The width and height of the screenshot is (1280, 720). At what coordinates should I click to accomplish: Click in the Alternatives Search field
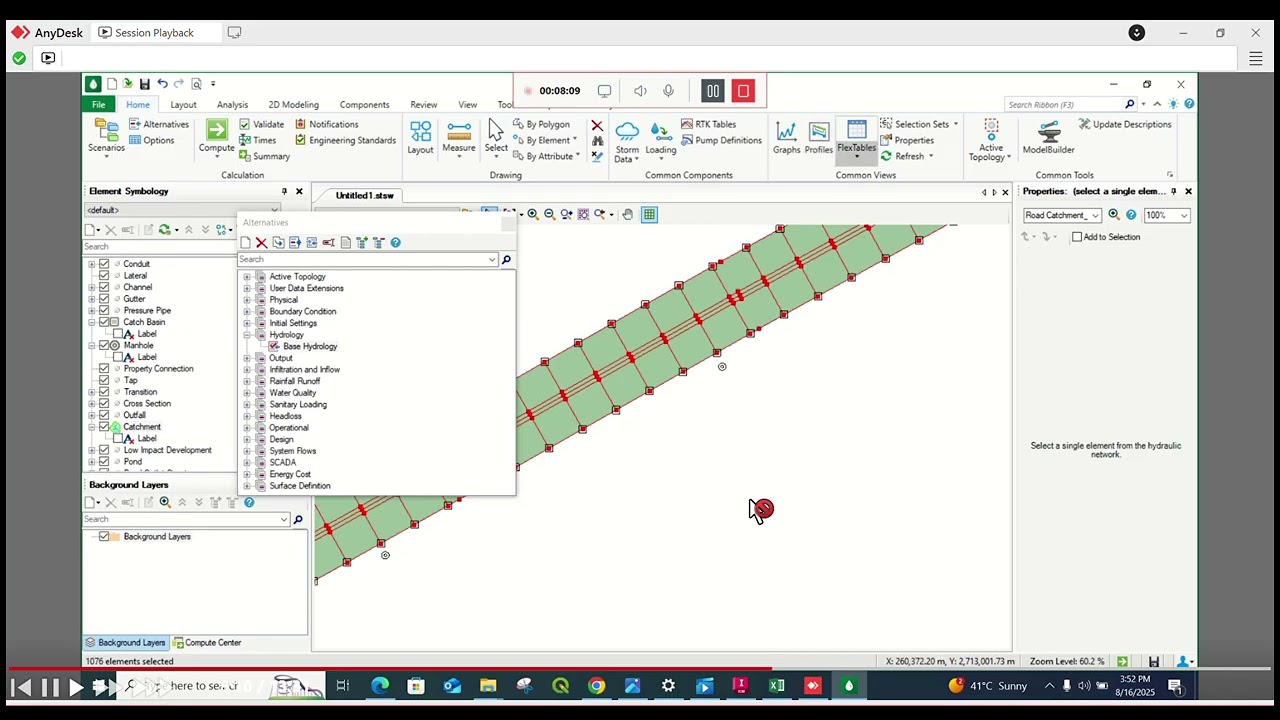367,260
